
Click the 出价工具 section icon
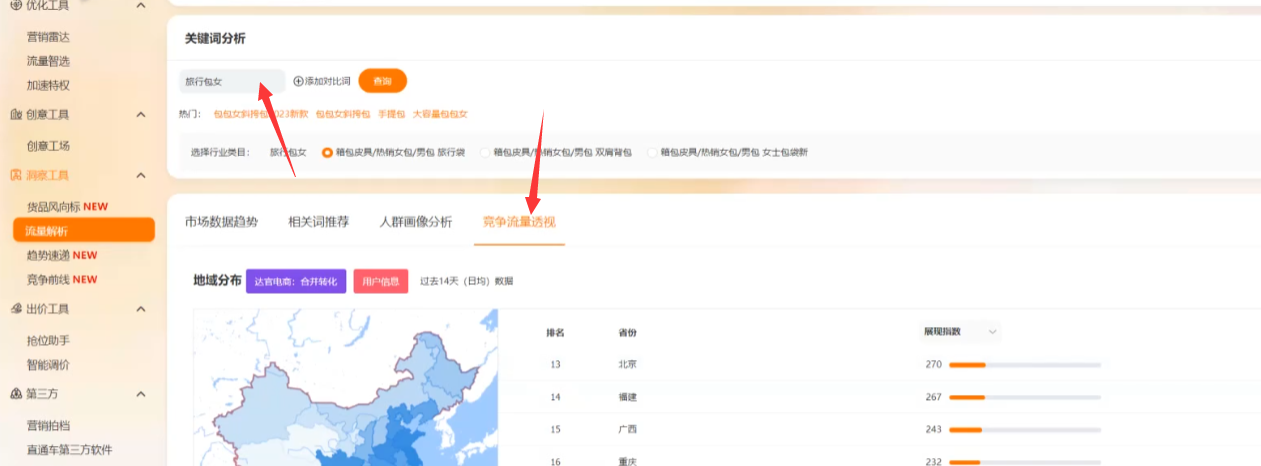pyautogui.click(x=16, y=309)
